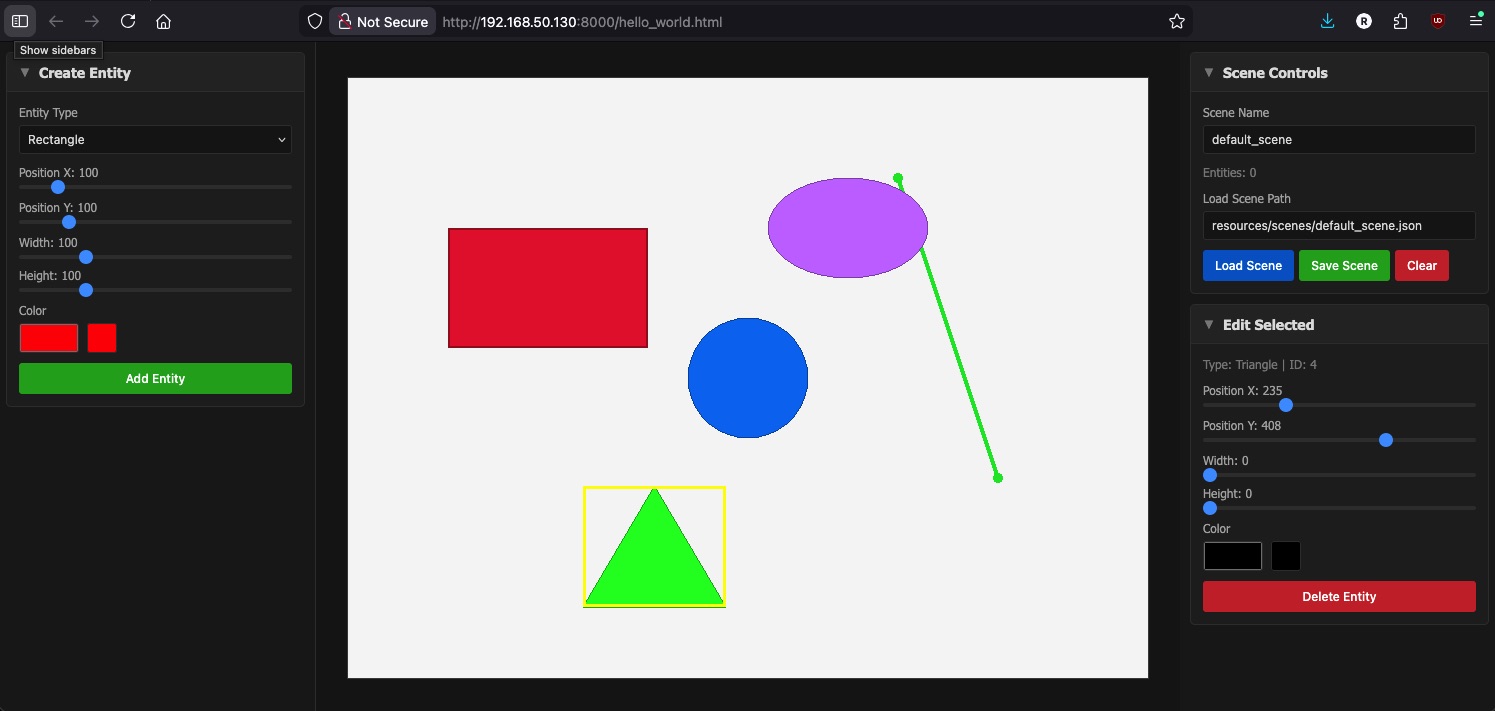Go forward with the browser arrow
The width and height of the screenshot is (1495, 711).
92,21
